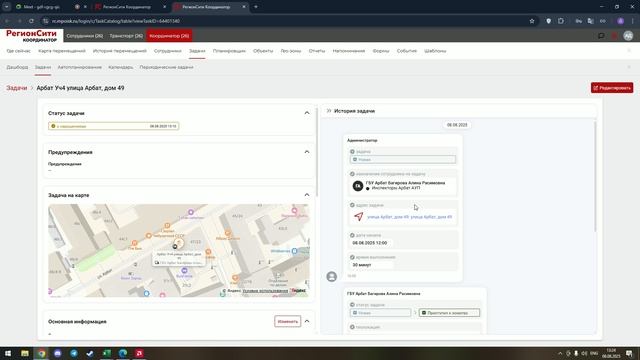The image size is (640, 360).
Task: Switch to the Автопланирование sub-tab
Action: 79,67
